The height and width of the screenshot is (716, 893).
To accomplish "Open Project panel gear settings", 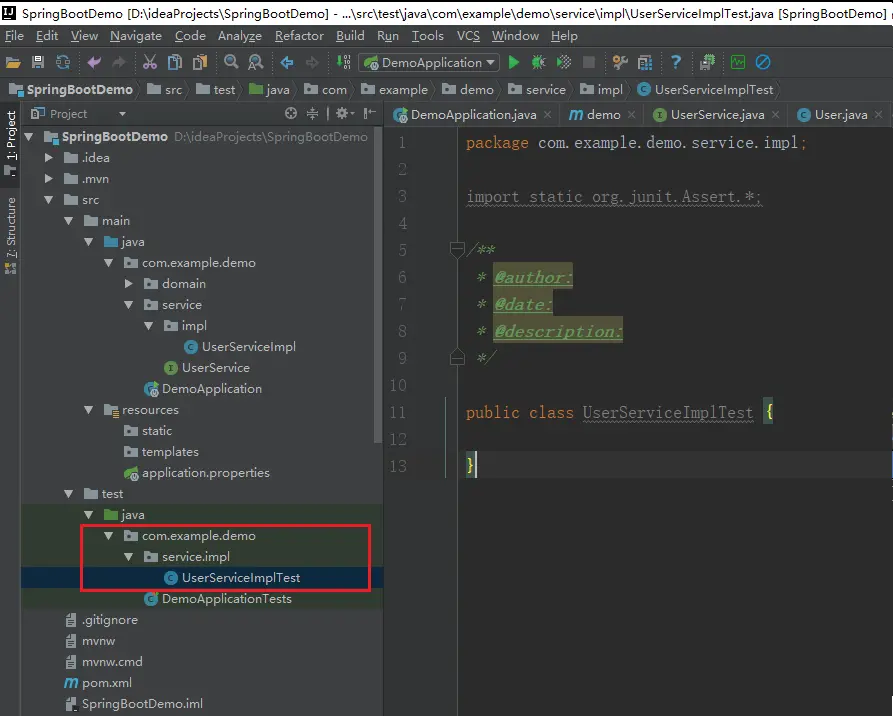I will point(344,113).
